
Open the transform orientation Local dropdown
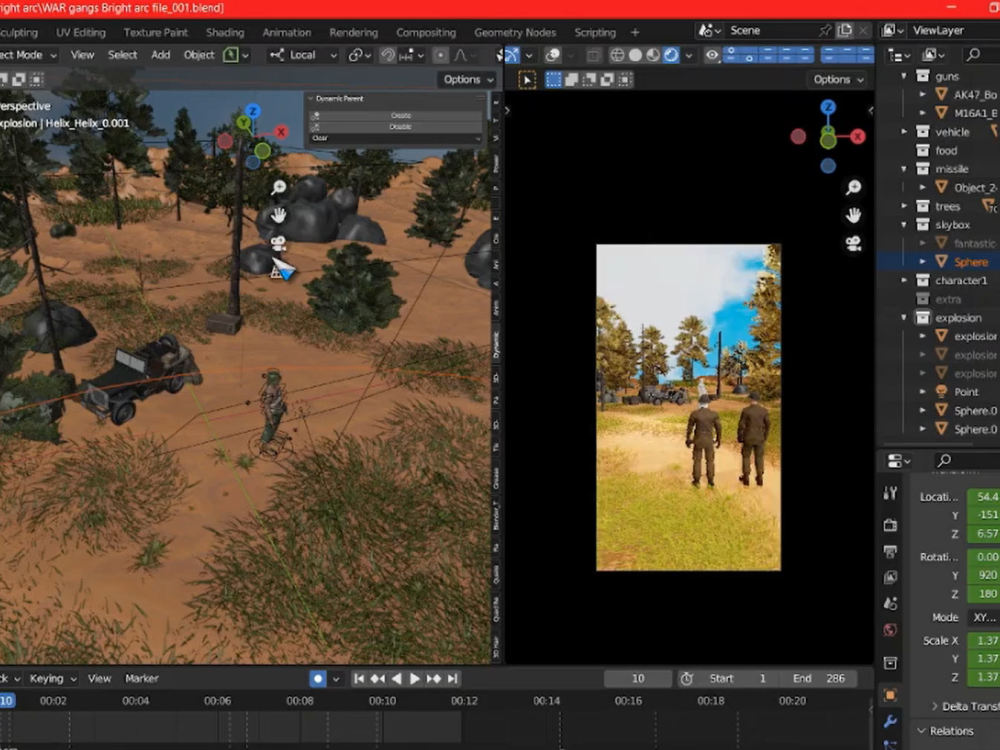[303, 55]
